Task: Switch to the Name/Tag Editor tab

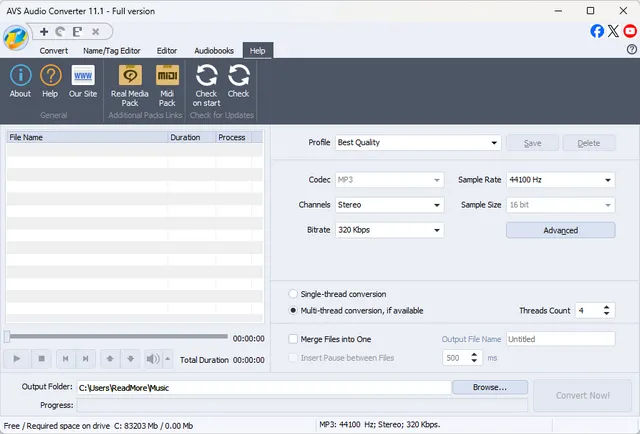Action: [112, 50]
